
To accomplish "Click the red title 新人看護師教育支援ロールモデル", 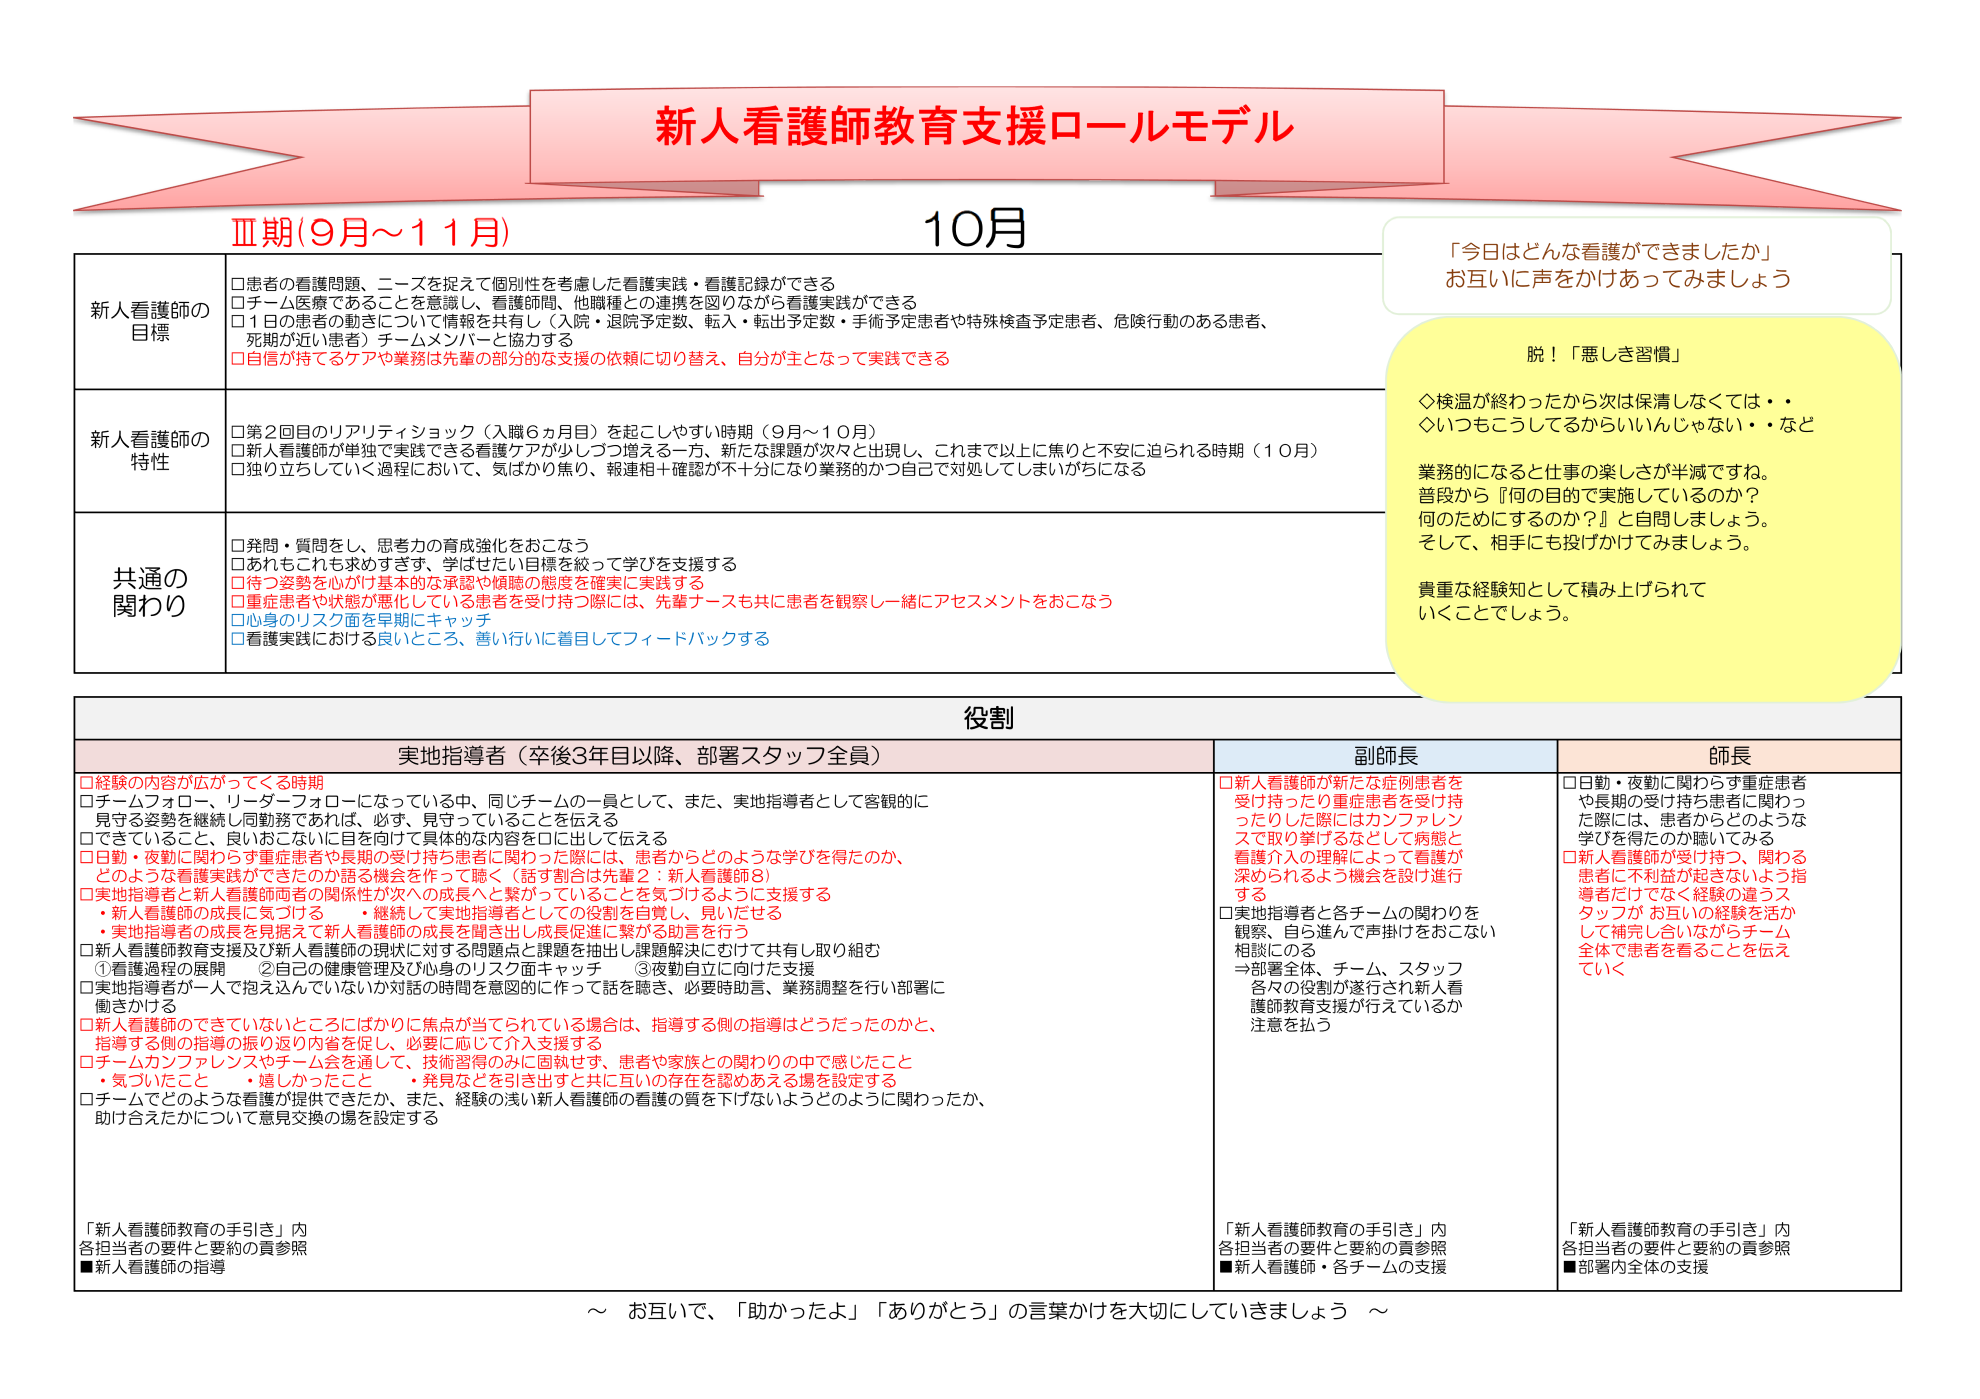I will [x=974, y=127].
